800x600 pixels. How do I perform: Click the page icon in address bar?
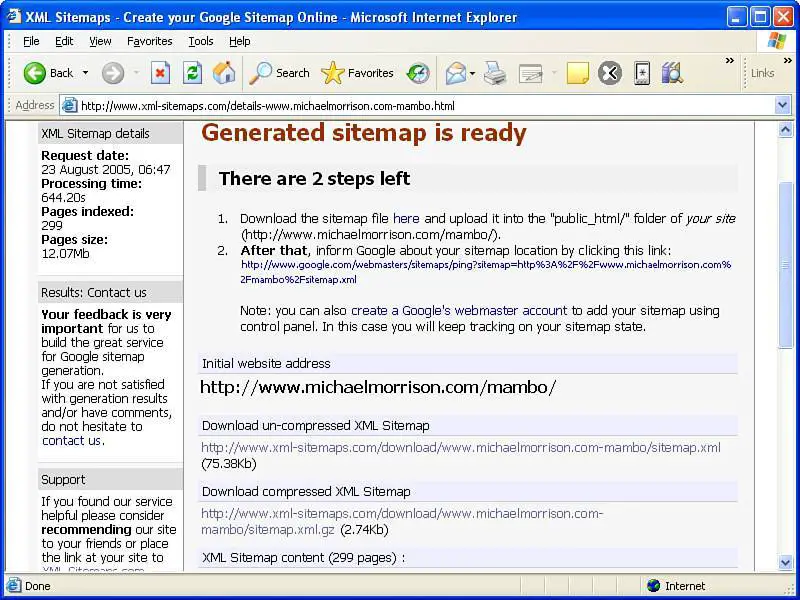click(69, 106)
